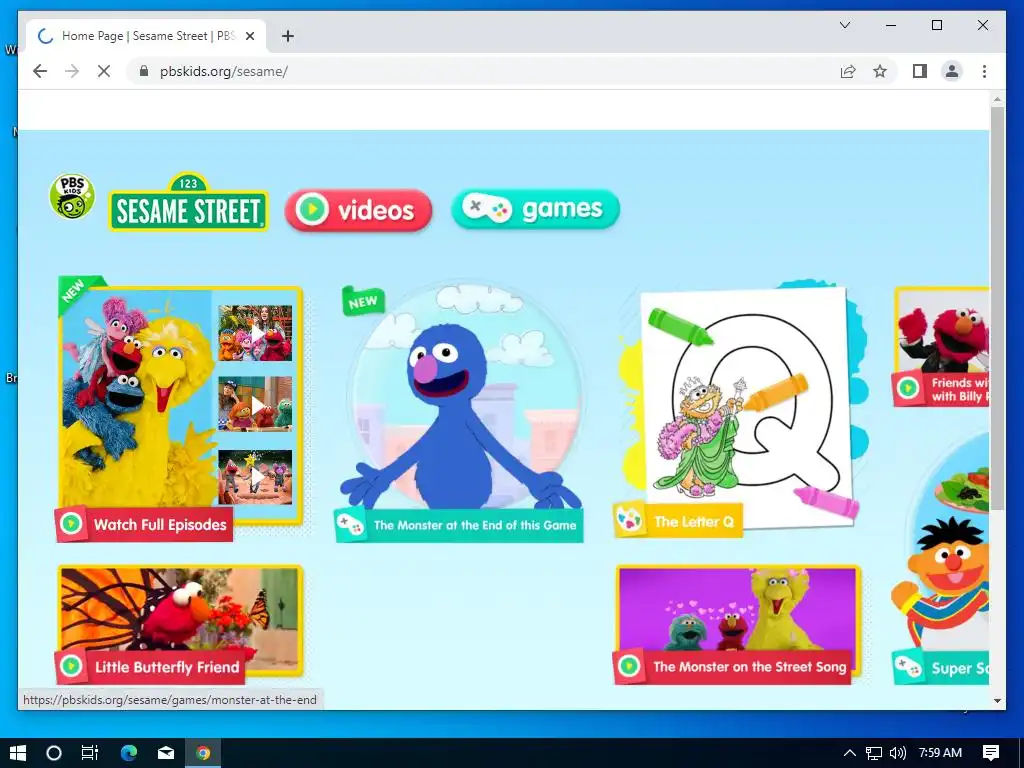Viewport: 1024px width, 768px height.
Task: Open The Monster on the Street Song
Action: [749, 667]
